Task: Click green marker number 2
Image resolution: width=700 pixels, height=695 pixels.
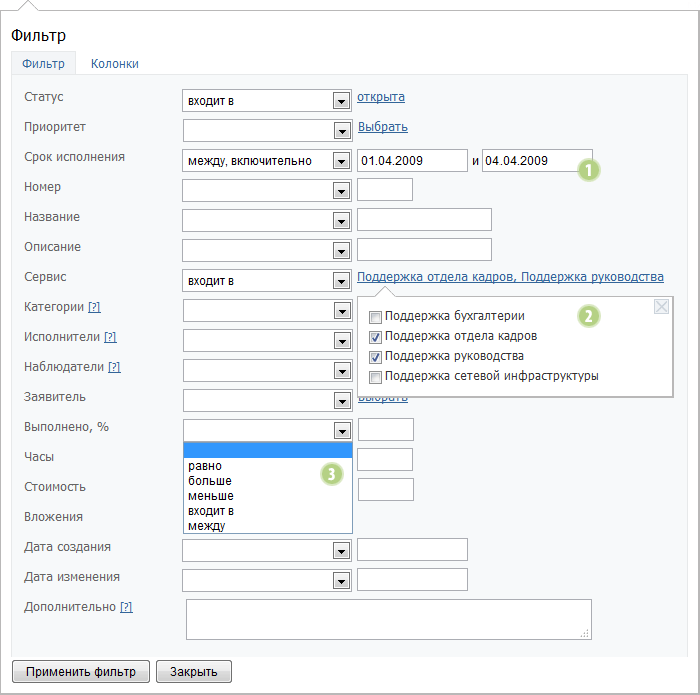Action: (x=589, y=317)
